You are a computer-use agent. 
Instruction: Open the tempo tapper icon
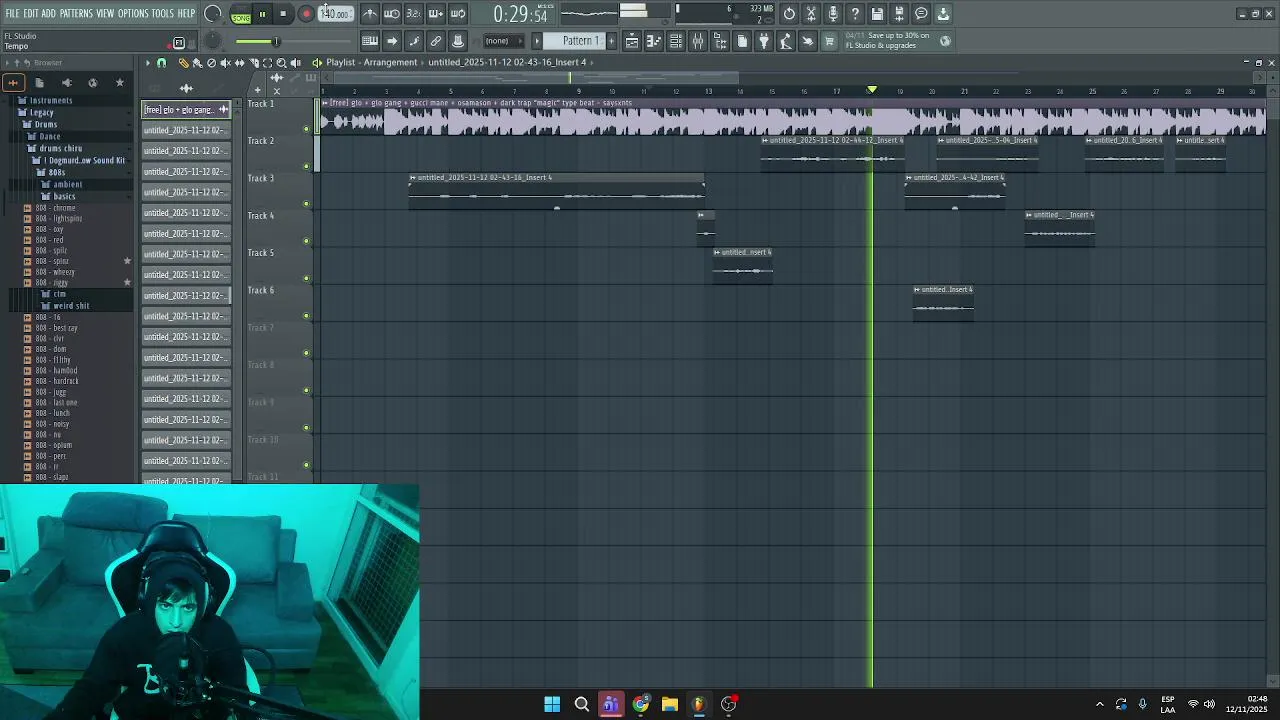786,41
